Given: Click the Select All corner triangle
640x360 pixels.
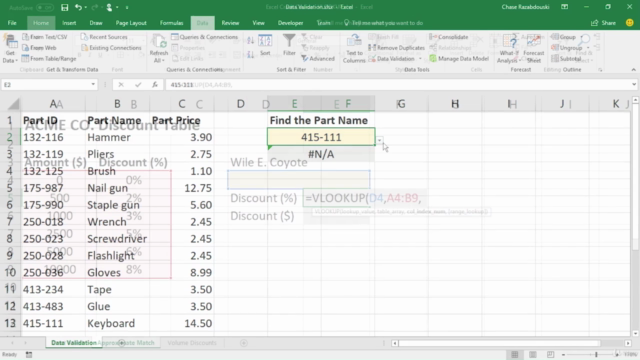Looking at the screenshot, I should pos(13,104).
